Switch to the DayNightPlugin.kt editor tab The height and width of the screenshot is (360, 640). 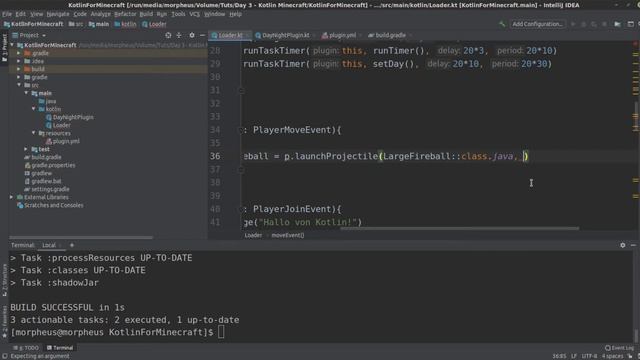coord(284,36)
